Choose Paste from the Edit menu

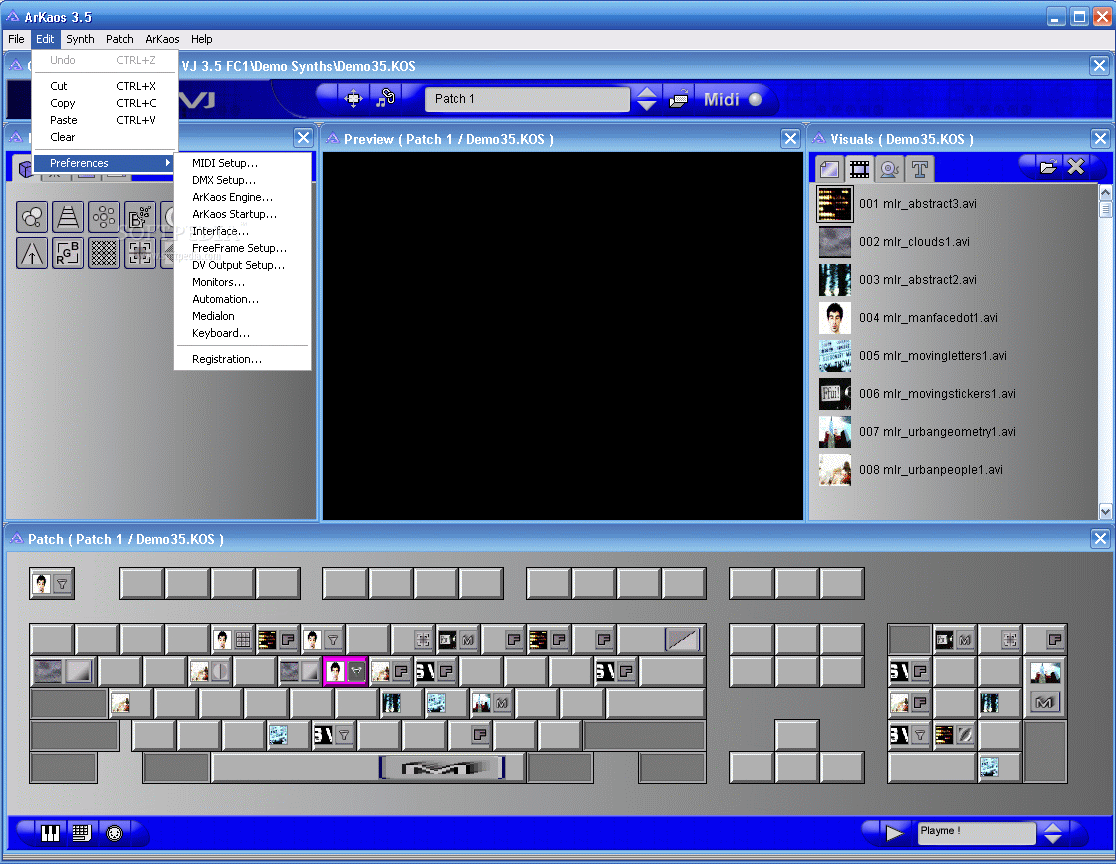pos(105,120)
